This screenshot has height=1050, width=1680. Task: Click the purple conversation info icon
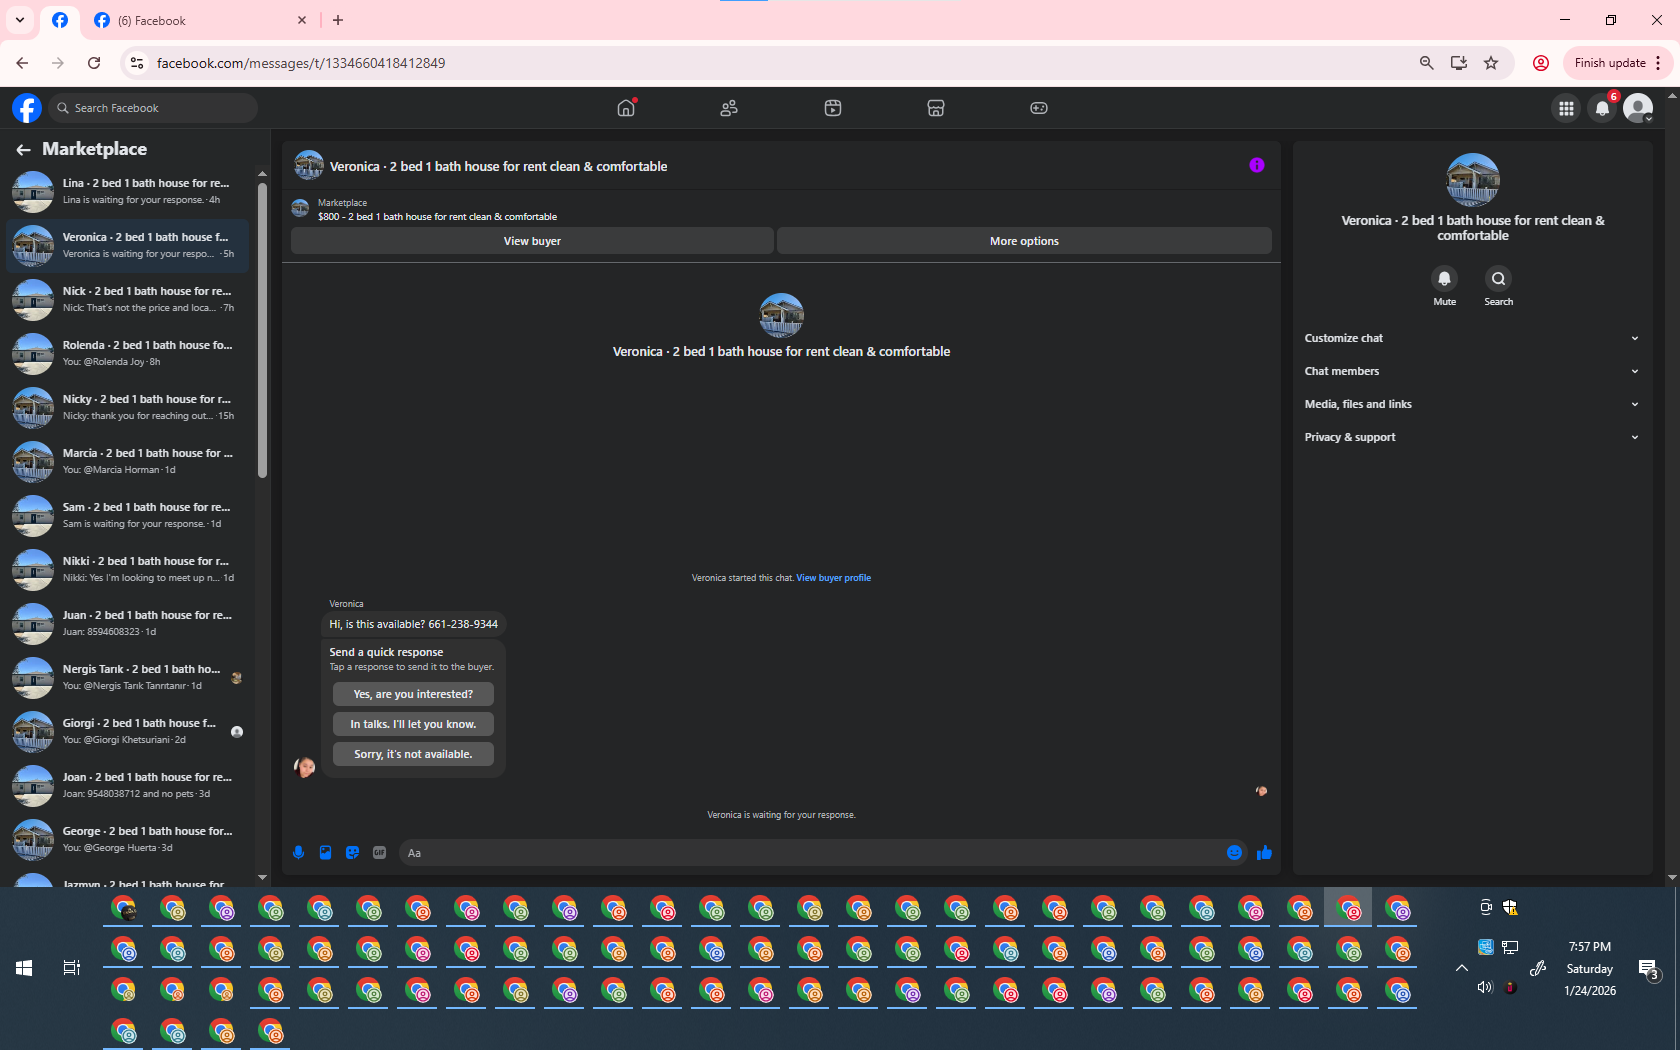click(1257, 166)
